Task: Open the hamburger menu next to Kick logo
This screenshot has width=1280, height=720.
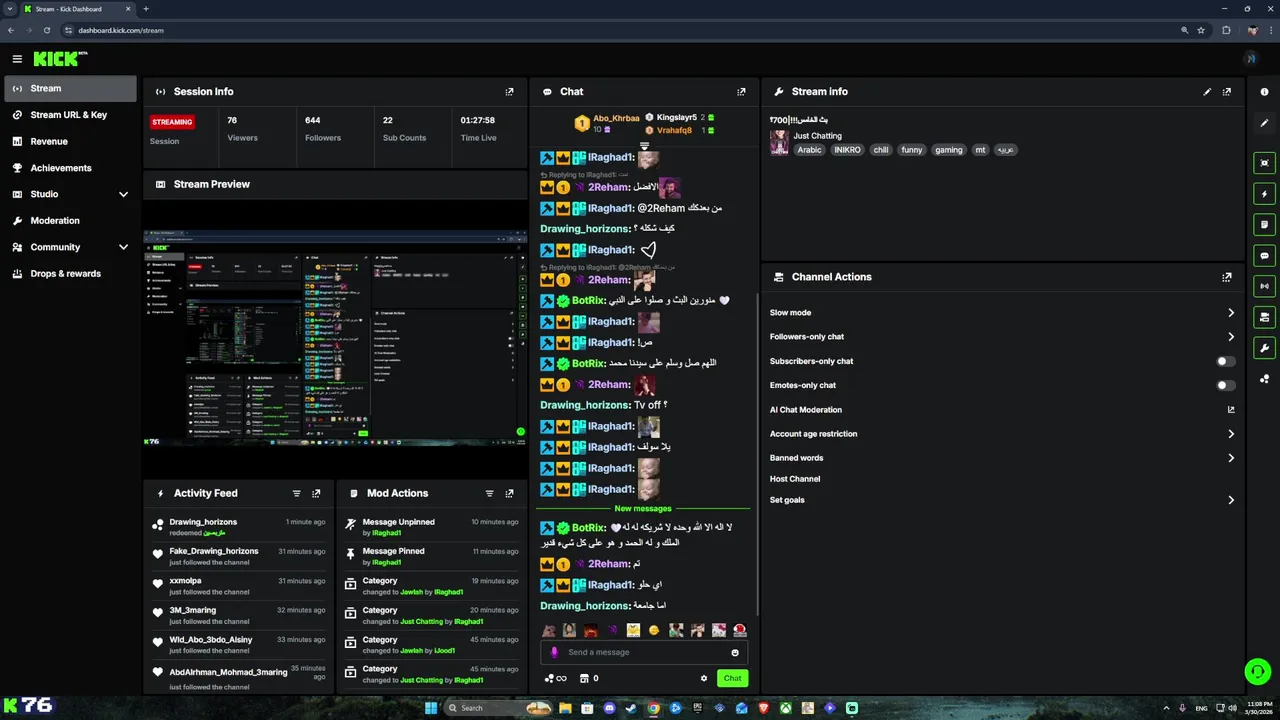Action: pos(17,59)
